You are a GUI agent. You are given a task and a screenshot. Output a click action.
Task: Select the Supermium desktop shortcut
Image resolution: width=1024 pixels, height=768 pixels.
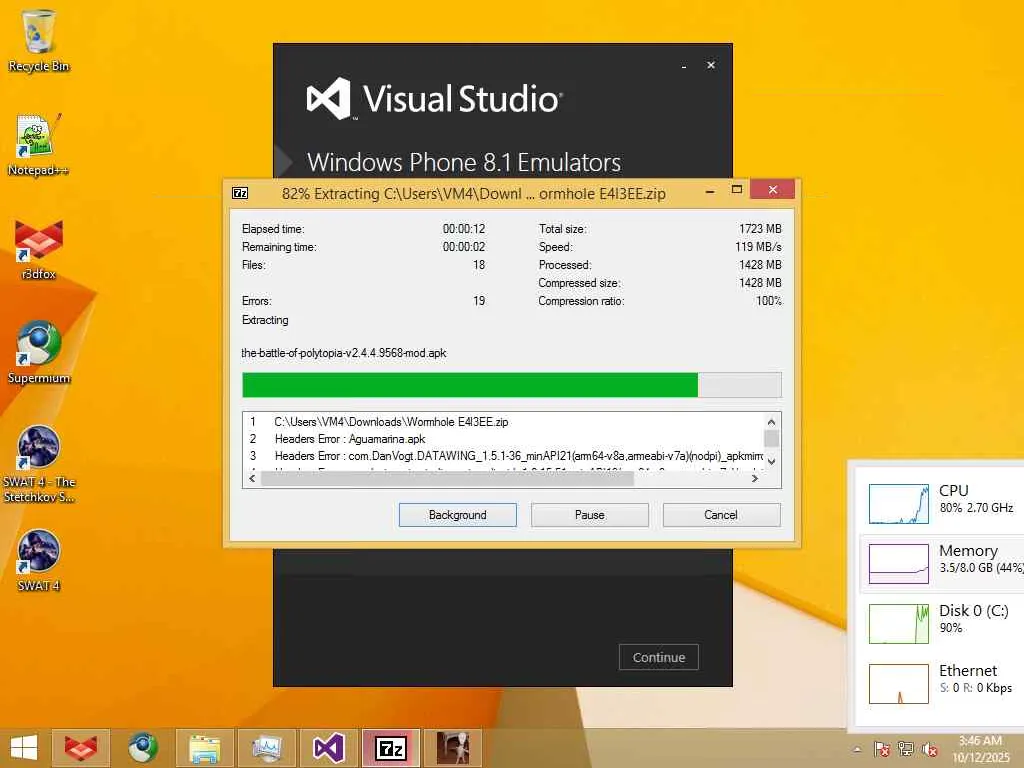pyautogui.click(x=39, y=353)
